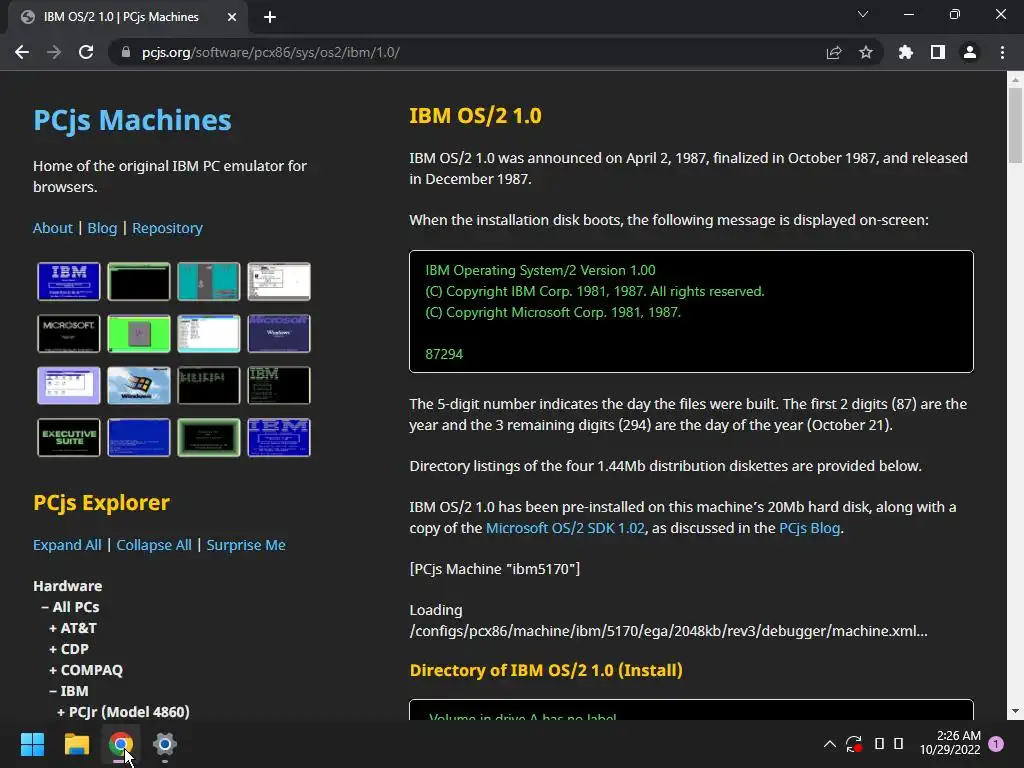Viewport: 1024px width, 768px height.
Task: Select the IBM OS/2 1.0 tab
Action: (x=121, y=17)
